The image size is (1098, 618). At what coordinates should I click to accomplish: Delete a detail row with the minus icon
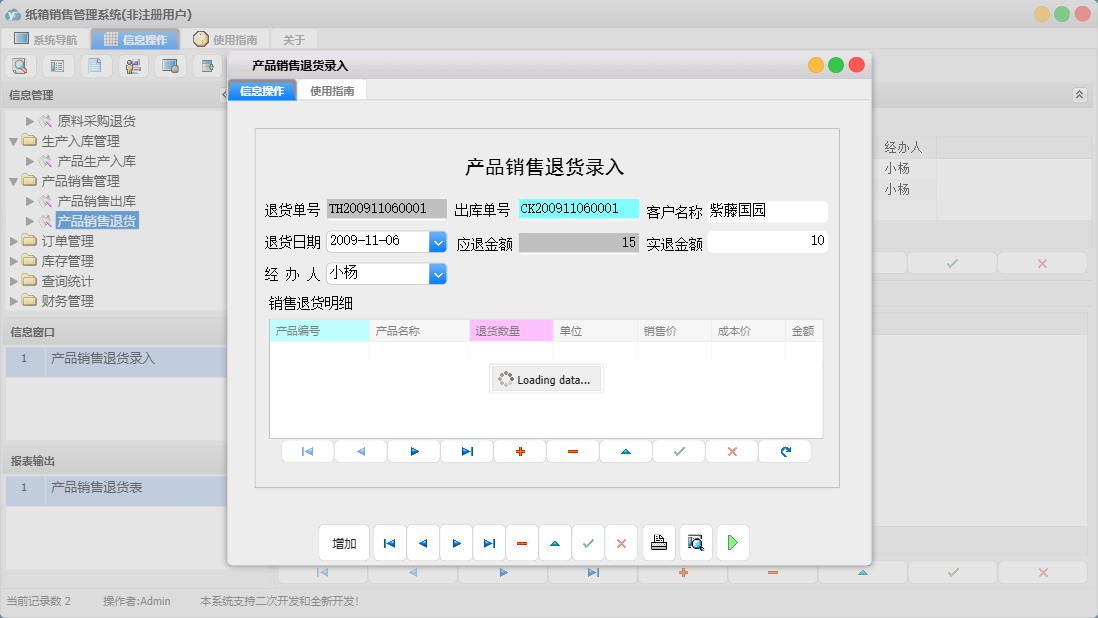572,451
